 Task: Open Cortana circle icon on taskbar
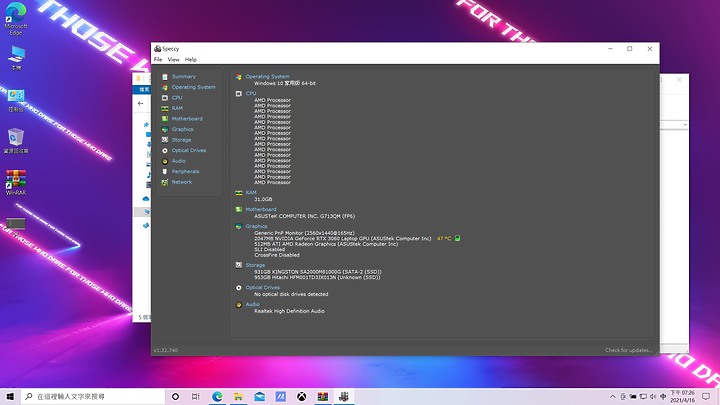(x=175, y=396)
